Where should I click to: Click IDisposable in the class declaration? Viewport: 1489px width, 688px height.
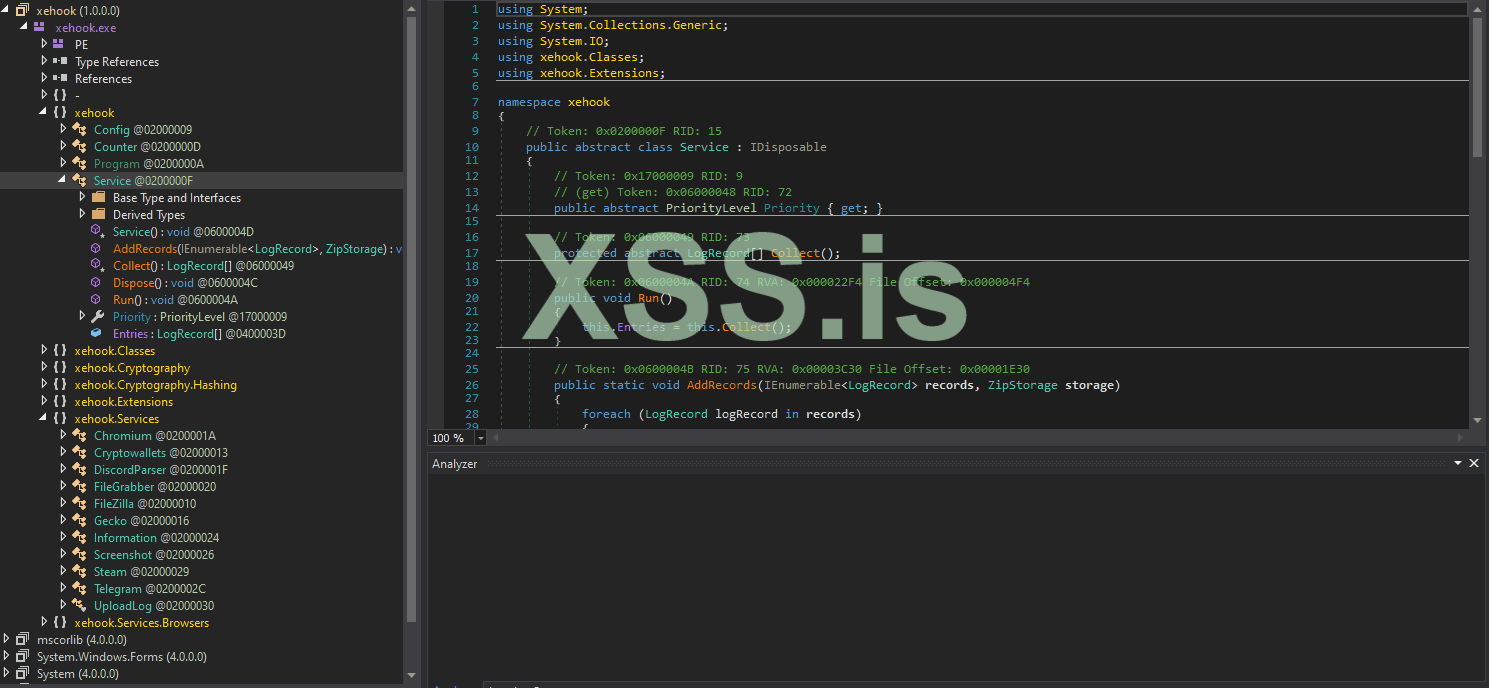pos(788,147)
